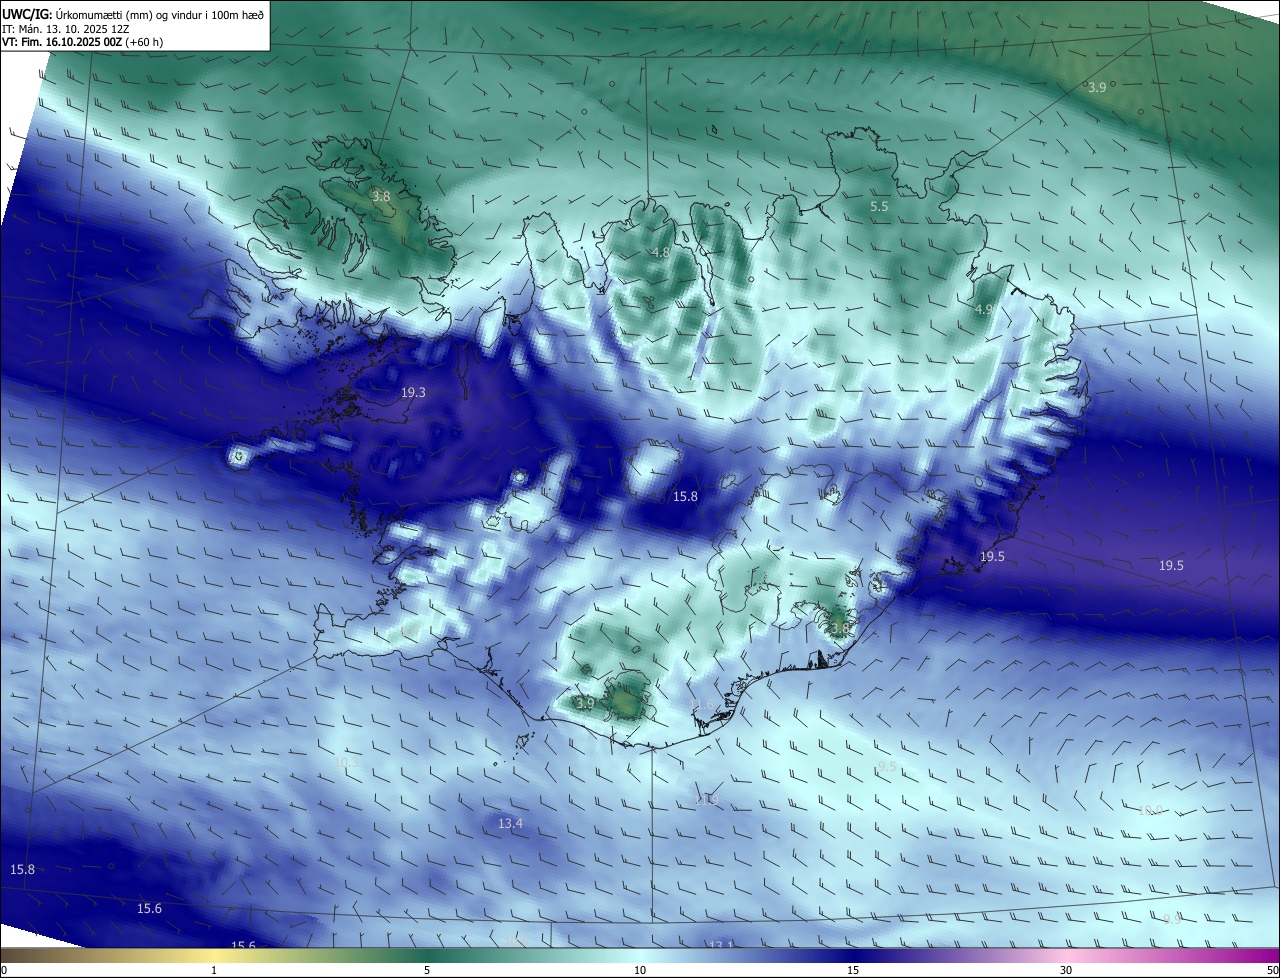Click the title "Úrkomumætti (mm) og vindur í 100m hæð"
The width and height of the screenshot is (1280, 978).
pos(159,15)
